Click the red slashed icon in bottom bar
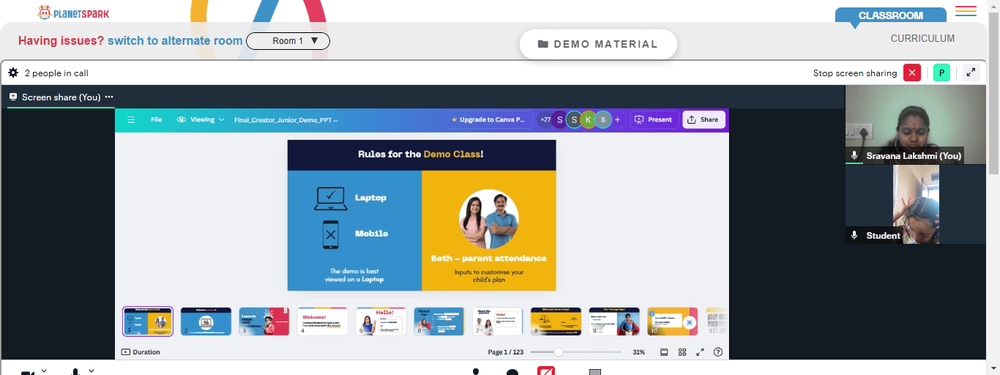Screen dimensions: 1000x375 coord(546,371)
